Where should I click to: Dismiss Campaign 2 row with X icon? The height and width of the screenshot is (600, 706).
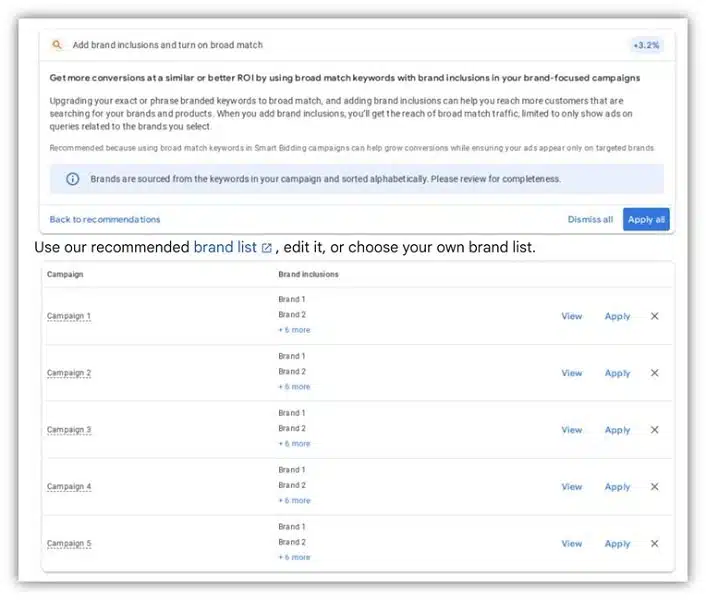tap(655, 373)
